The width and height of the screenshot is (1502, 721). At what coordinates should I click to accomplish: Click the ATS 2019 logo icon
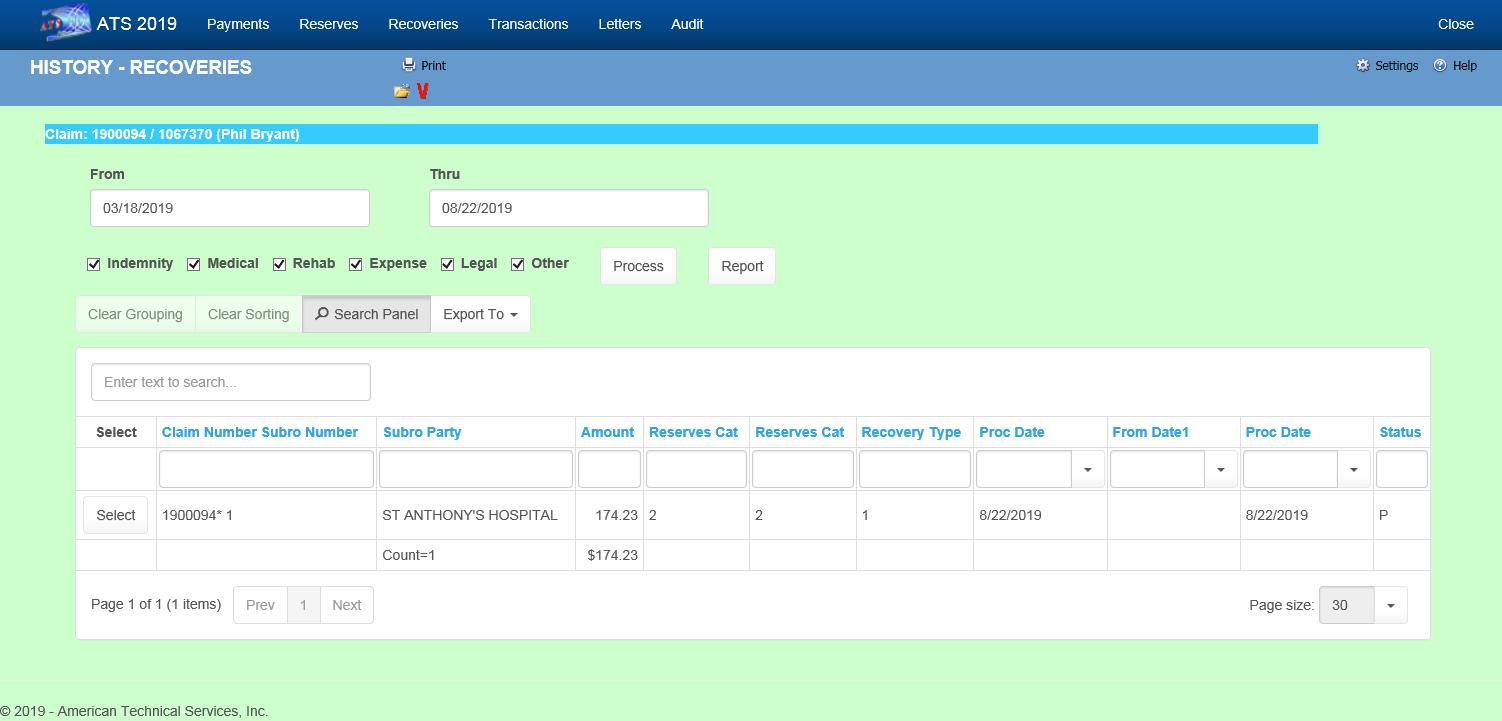coord(65,24)
